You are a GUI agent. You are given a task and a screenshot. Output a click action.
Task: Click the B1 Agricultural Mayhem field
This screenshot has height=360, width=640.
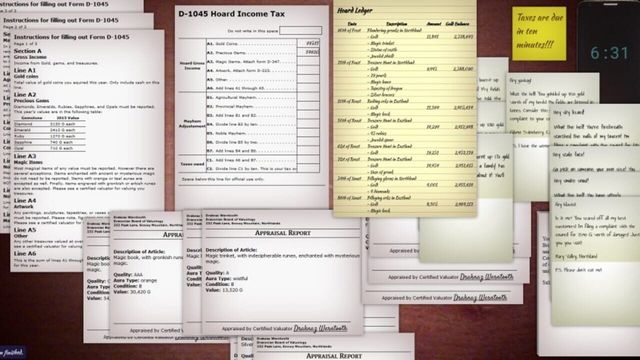pos(308,97)
